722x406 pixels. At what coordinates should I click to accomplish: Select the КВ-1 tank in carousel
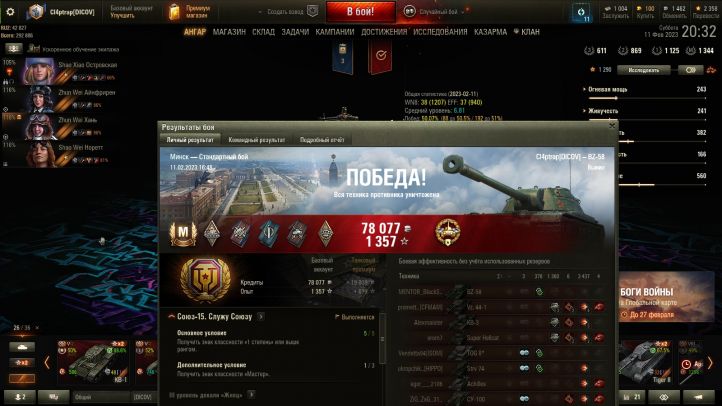pyautogui.click(x=94, y=363)
